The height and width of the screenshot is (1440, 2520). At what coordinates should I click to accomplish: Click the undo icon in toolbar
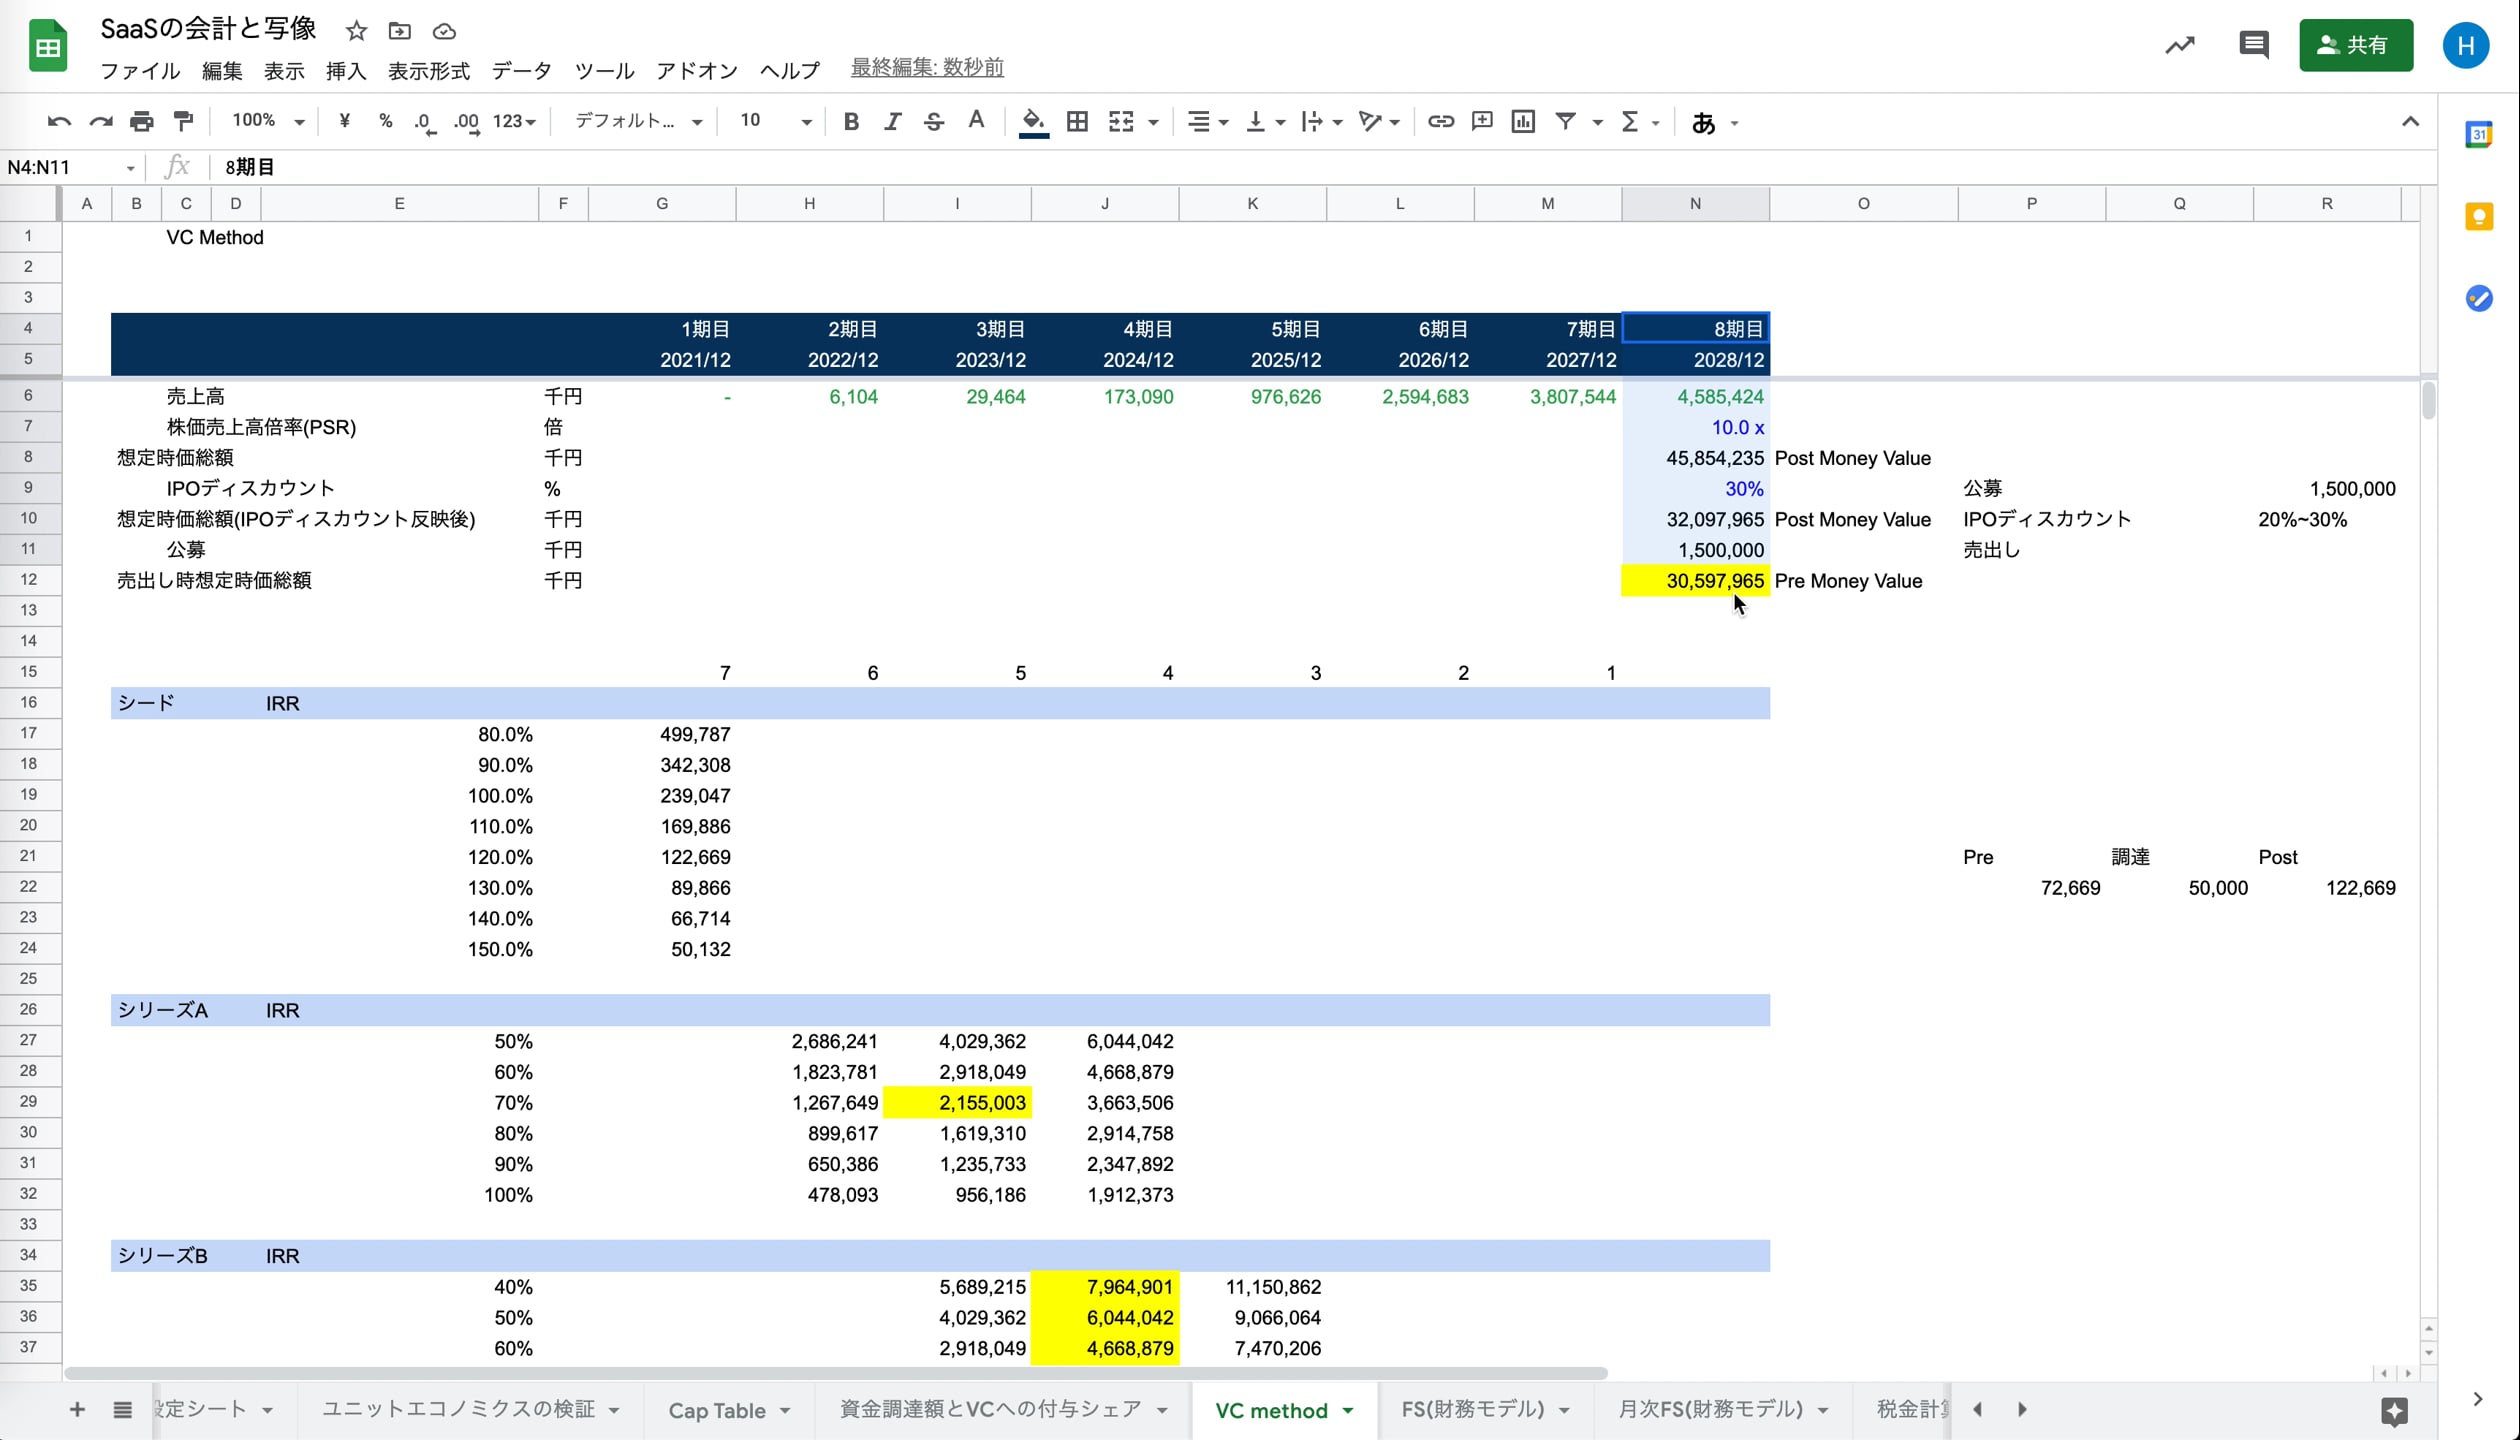click(x=58, y=122)
